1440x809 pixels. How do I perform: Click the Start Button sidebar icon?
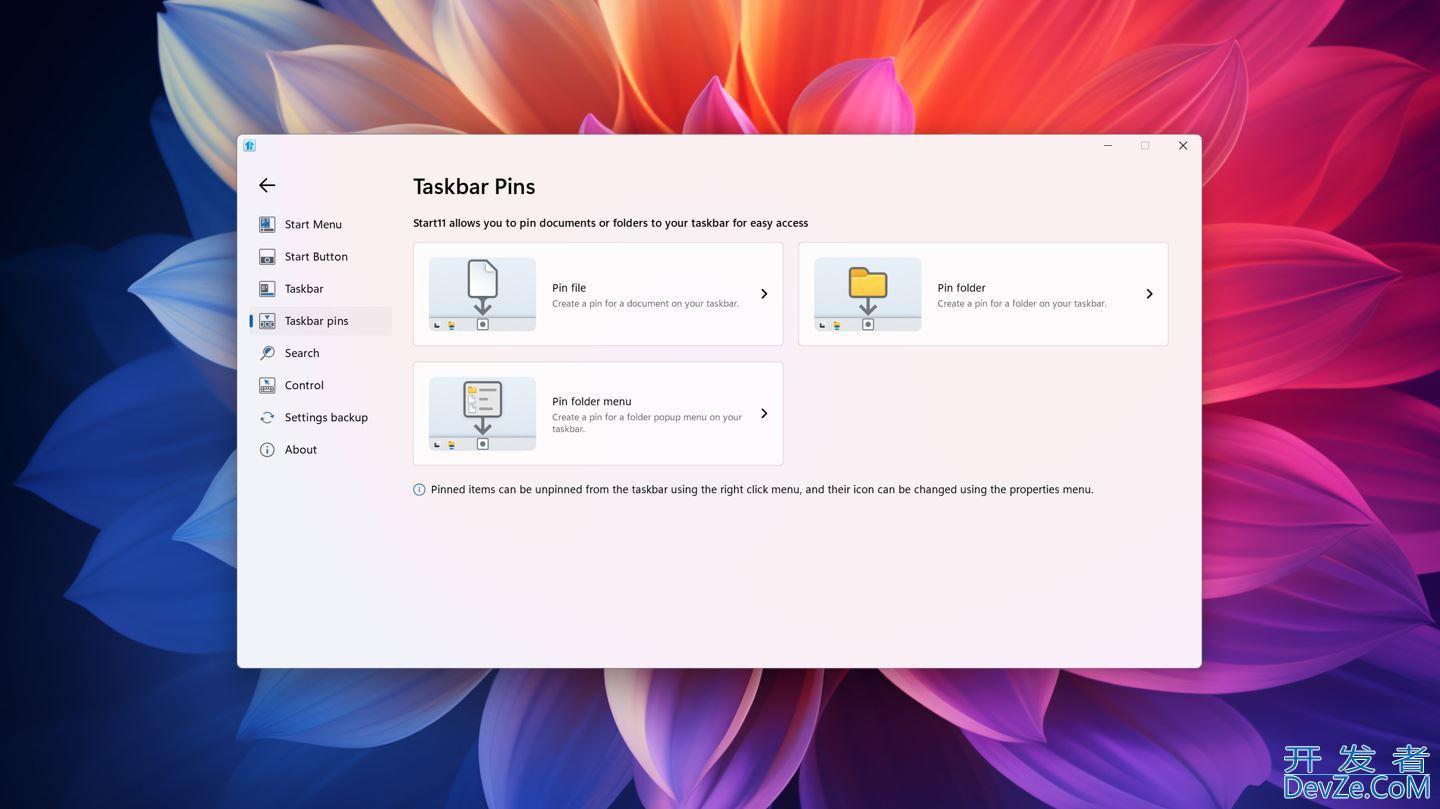click(x=267, y=257)
